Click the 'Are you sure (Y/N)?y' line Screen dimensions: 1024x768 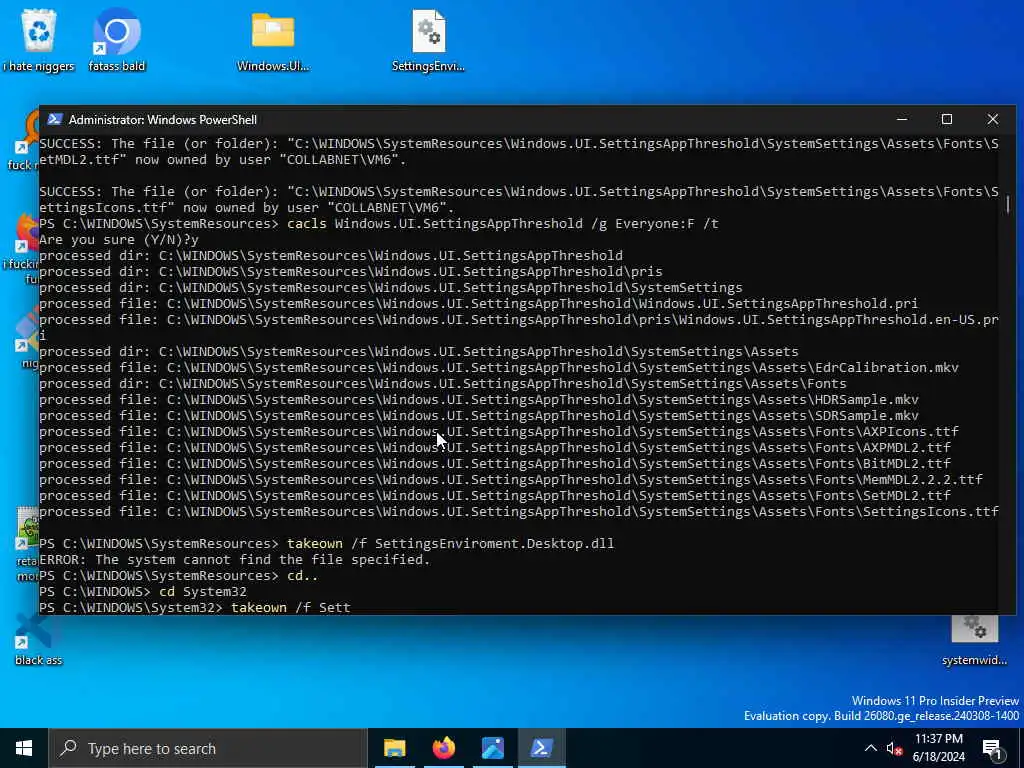[119, 240]
